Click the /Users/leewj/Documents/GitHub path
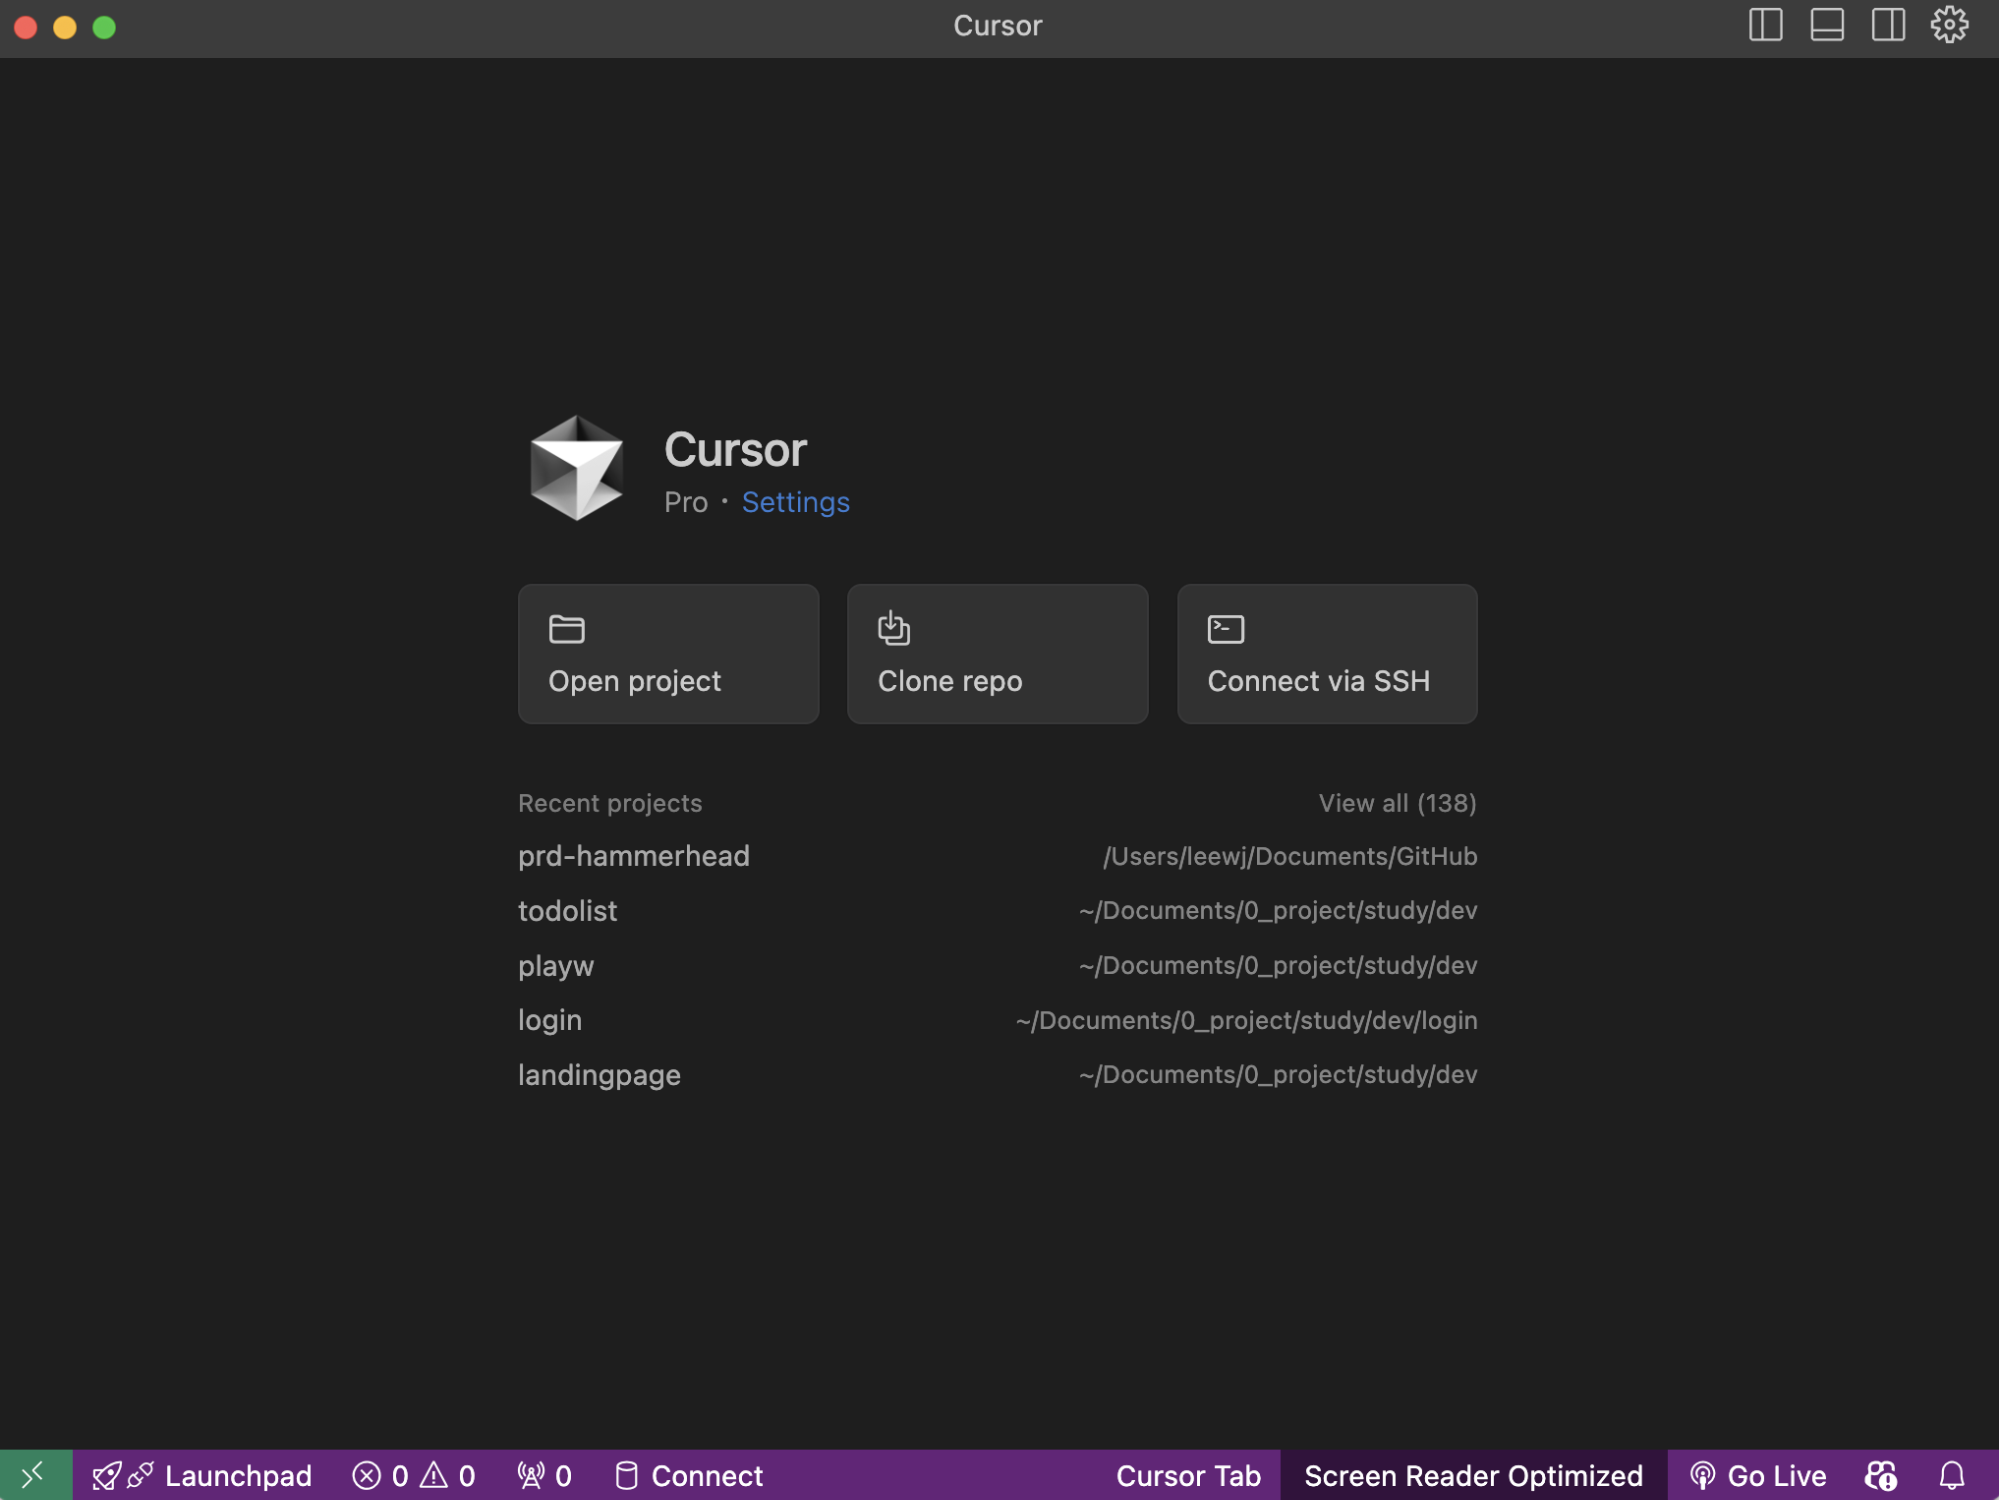1999x1500 pixels. pos(1290,857)
